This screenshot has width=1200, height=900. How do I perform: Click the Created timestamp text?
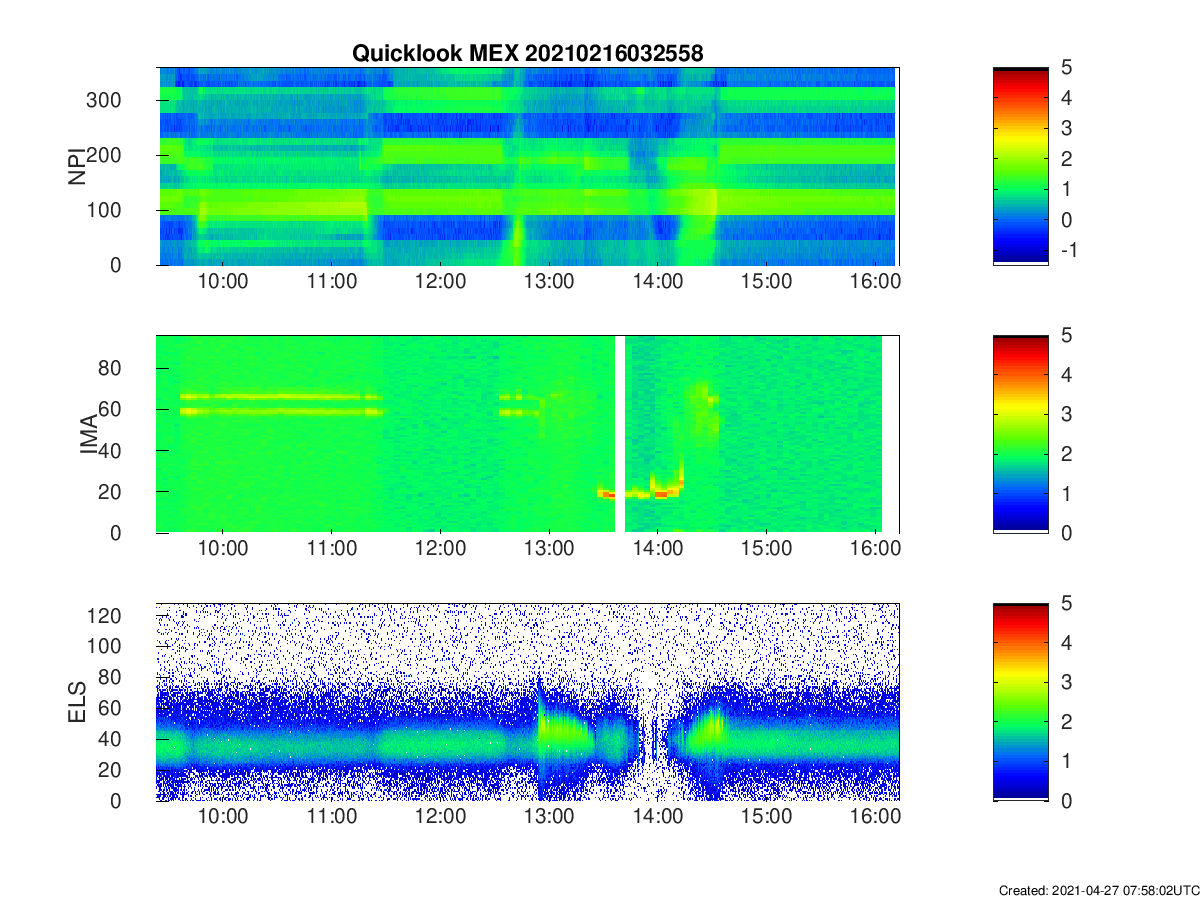(1098, 890)
